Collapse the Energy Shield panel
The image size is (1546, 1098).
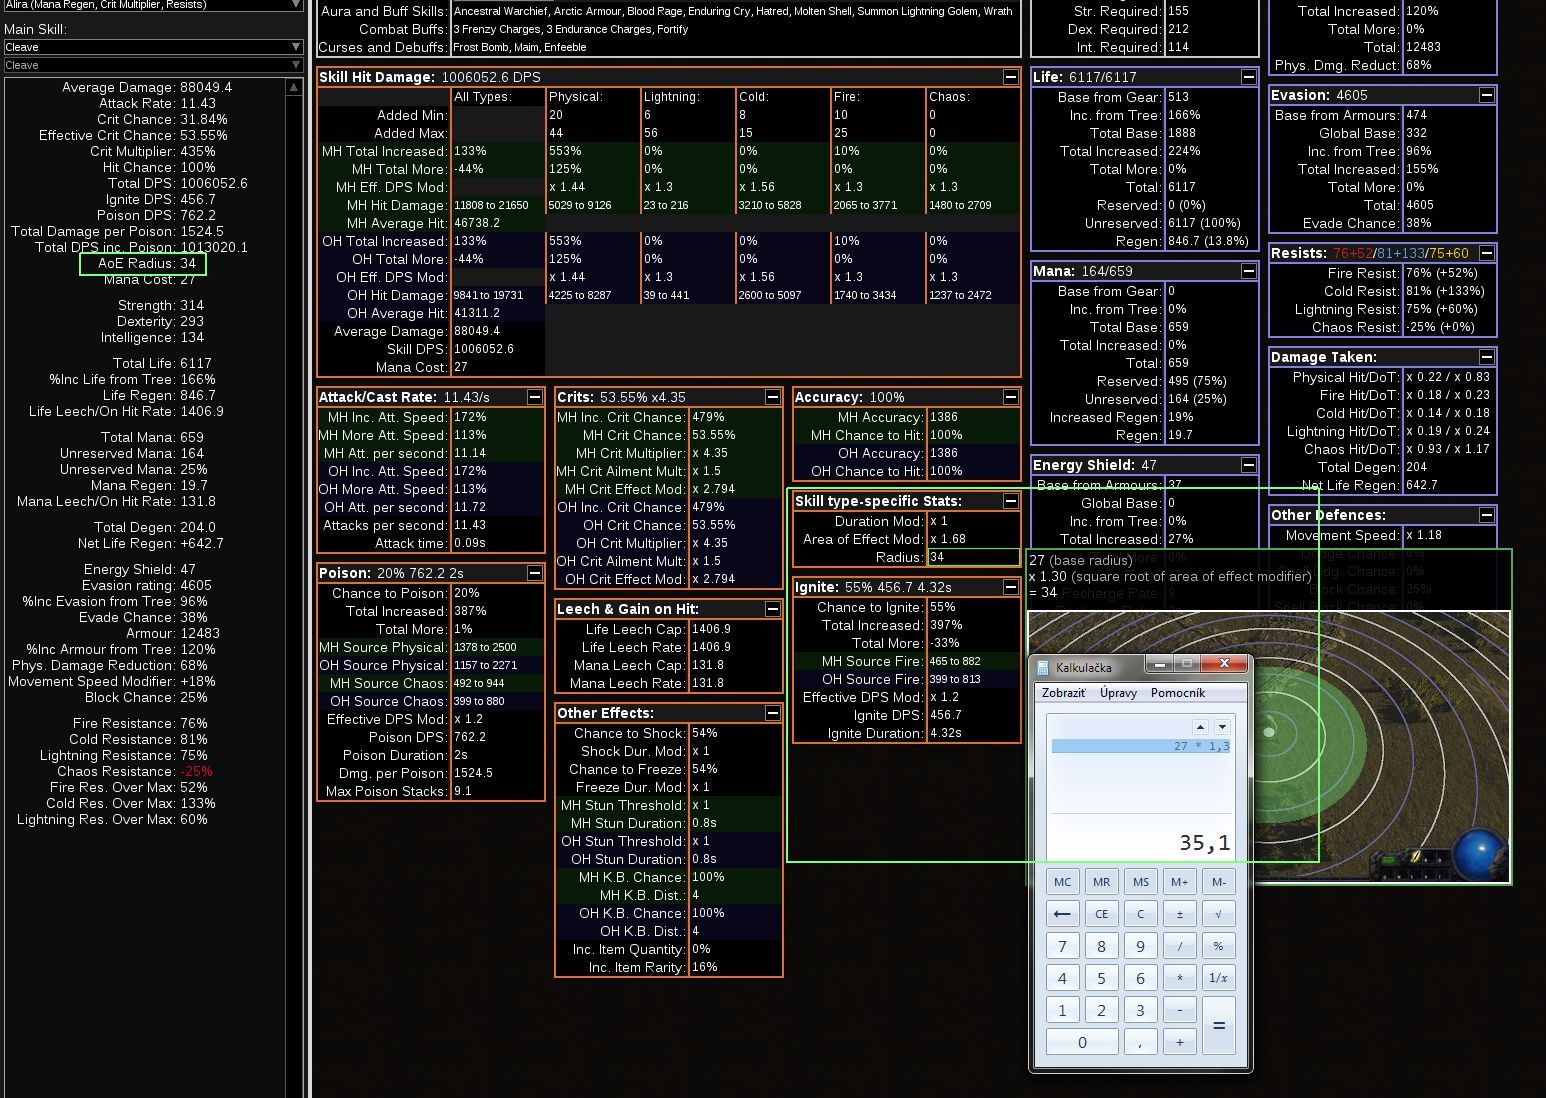click(1249, 464)
